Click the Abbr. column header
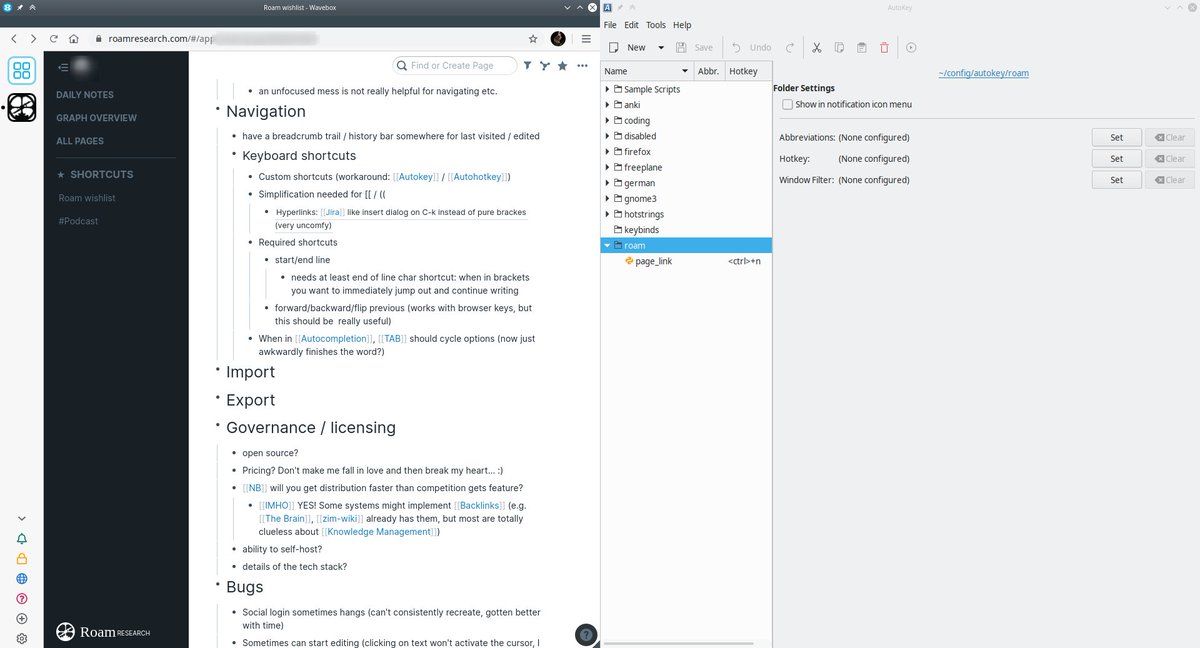Image resolution: width=1200 pixels, height=648 pixels. click(709, 71)
